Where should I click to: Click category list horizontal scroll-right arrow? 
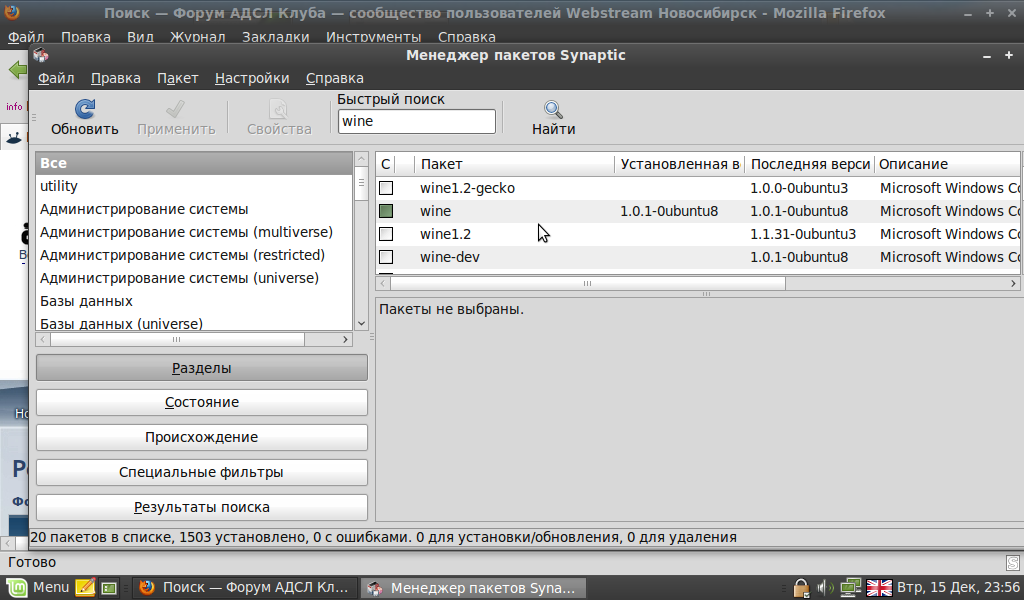[x=345, y=339]
